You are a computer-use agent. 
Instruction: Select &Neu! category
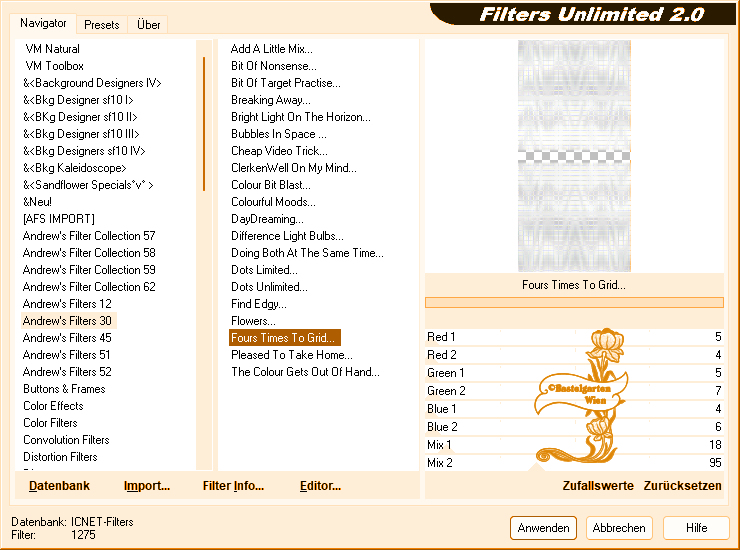(x=37, y=202)
